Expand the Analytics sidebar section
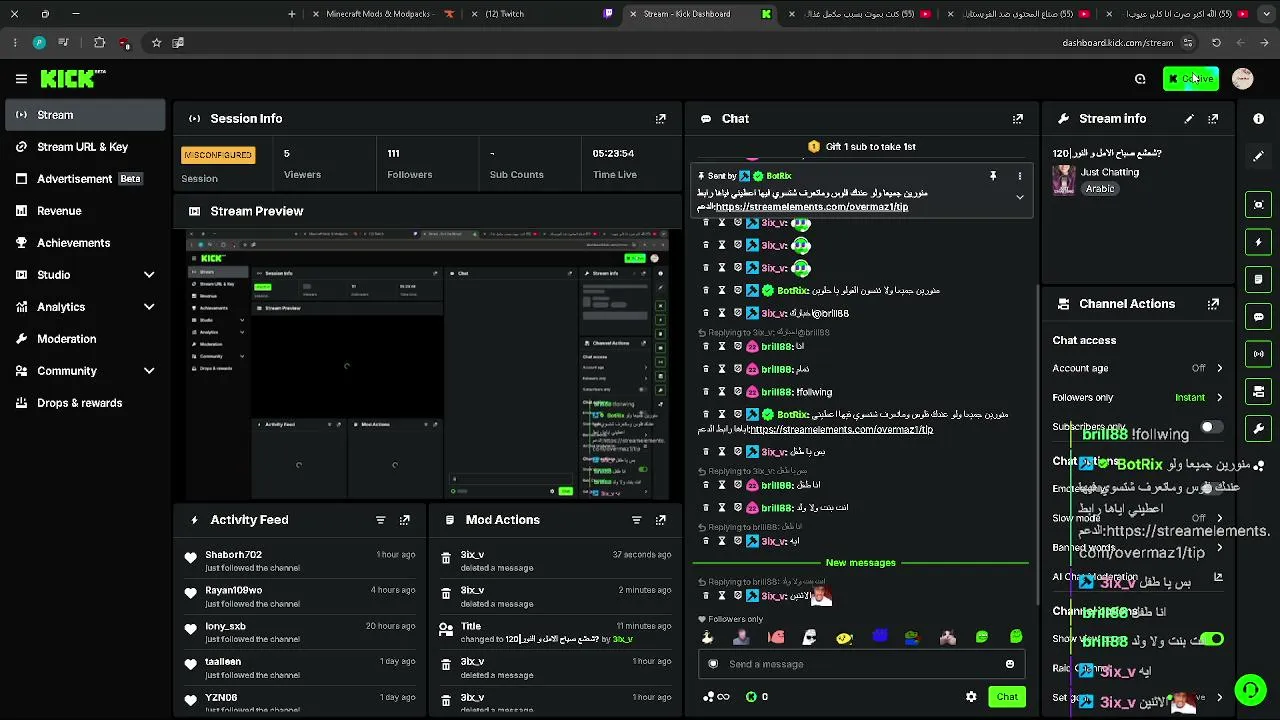 click(x=149, y=307)
